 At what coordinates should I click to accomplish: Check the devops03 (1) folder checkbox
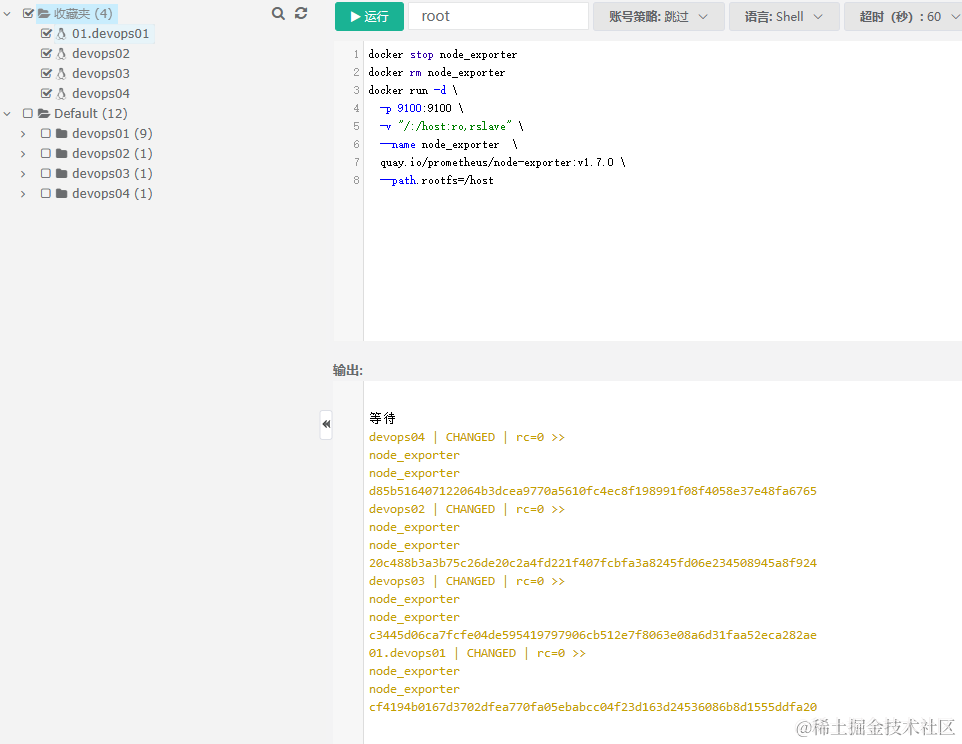click(45, 174)
